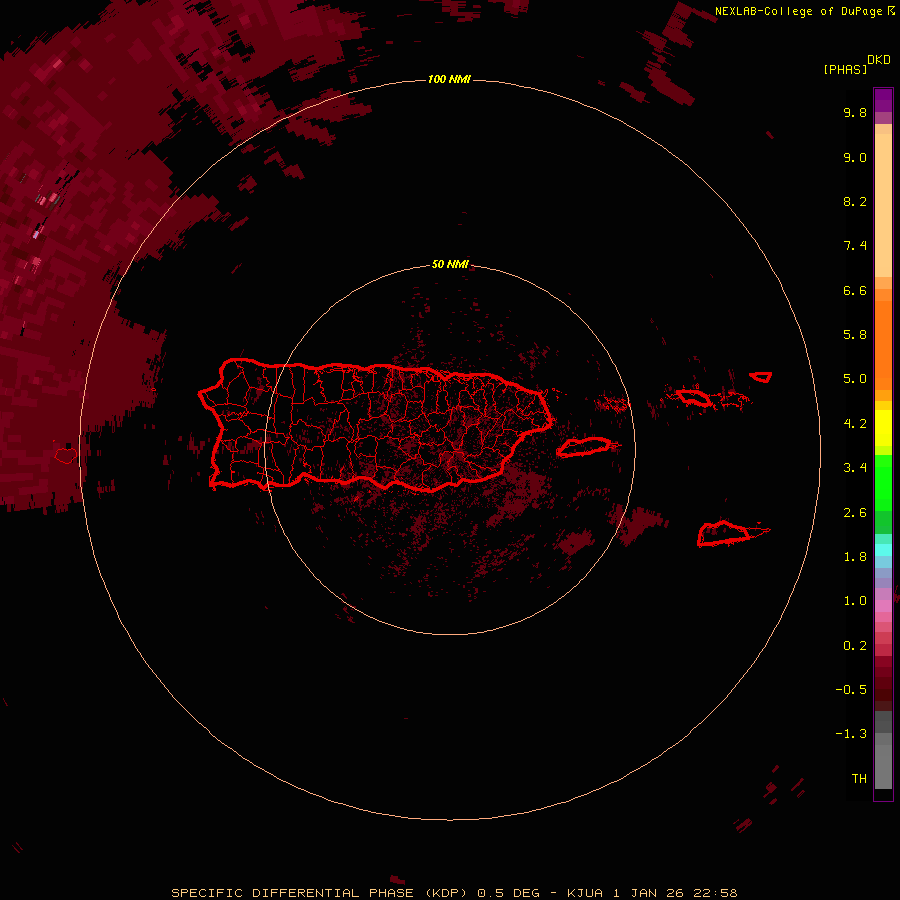Click the 5.8 scale value
This screenshot has width=900, height=900.
855,334
